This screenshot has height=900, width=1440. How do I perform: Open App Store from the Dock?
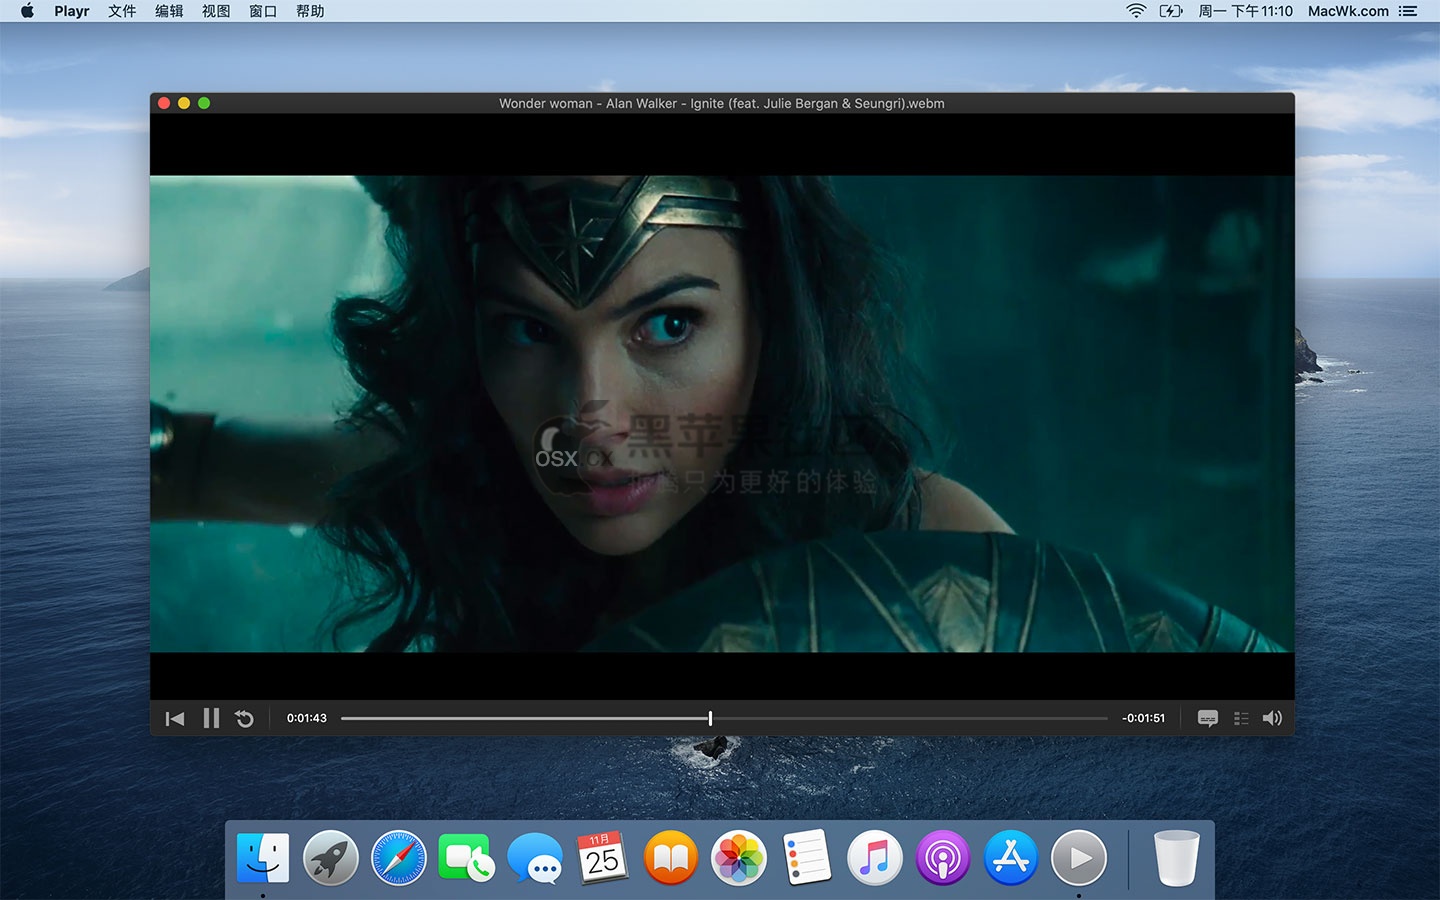tap(1011, 858)
